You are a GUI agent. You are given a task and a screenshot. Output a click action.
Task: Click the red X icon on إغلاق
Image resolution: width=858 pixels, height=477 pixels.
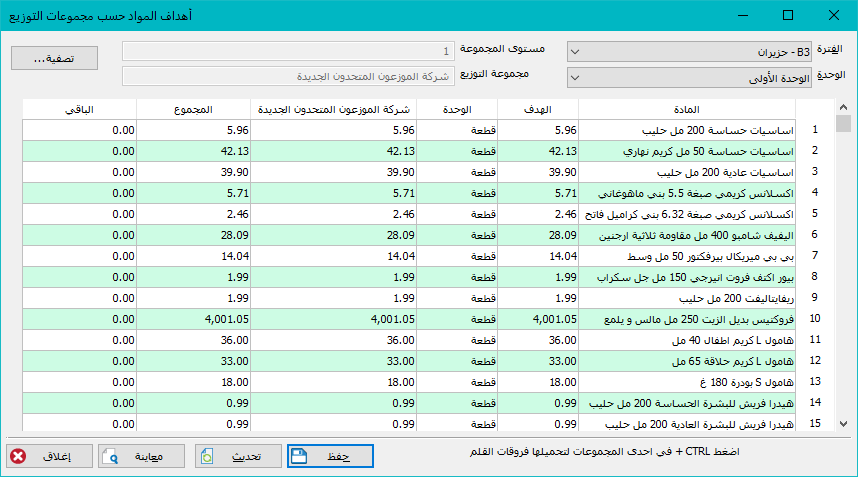tap(18, 456)
